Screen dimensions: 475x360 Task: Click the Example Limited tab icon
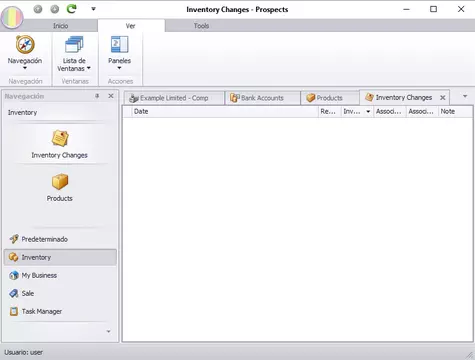pyautogui.click(x=134, y=98)
